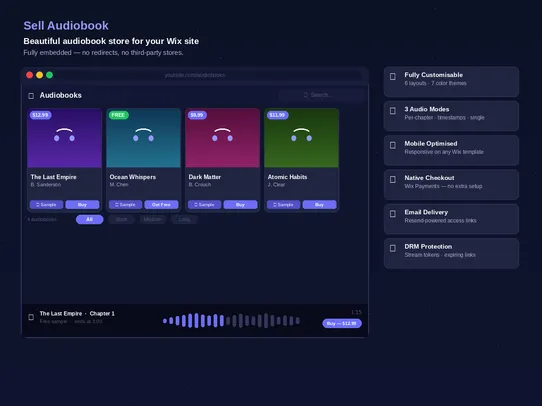This screenshot has height=406, width=542.
Task: Click author name B. Sanderson
Action: click(x=46, y=185)
